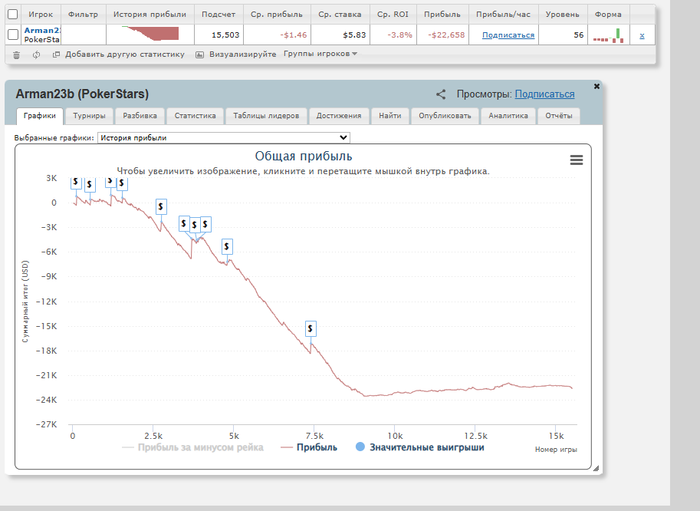The width and height of the screenshot is (700, 511).
Task: Click the -$1.46 average profit value
Action: pyautogui.click(x=293, y=35)
